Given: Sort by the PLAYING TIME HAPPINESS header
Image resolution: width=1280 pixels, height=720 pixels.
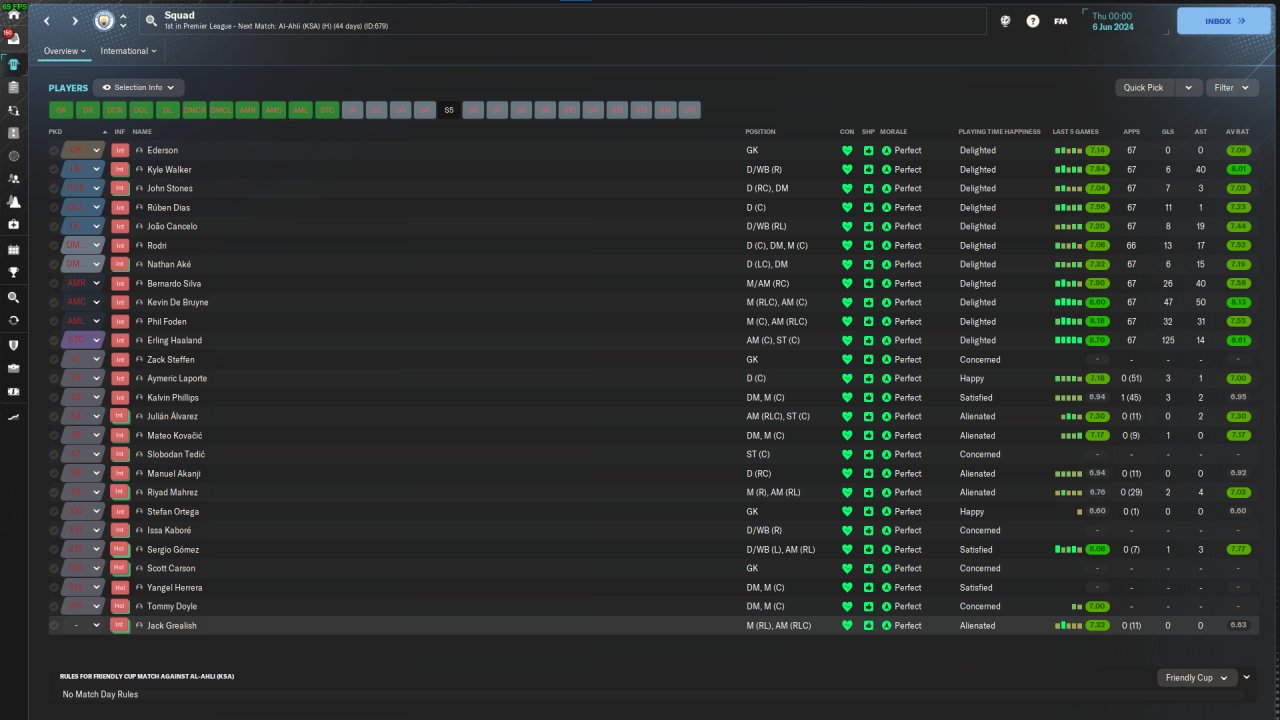Looking at the screenshot, I should point(1000,132).
